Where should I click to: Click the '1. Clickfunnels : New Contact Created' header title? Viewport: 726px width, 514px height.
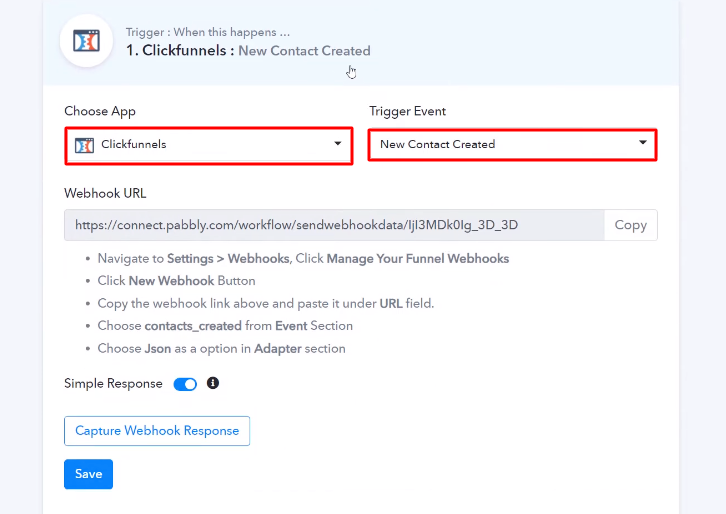[x=248, y=50]
